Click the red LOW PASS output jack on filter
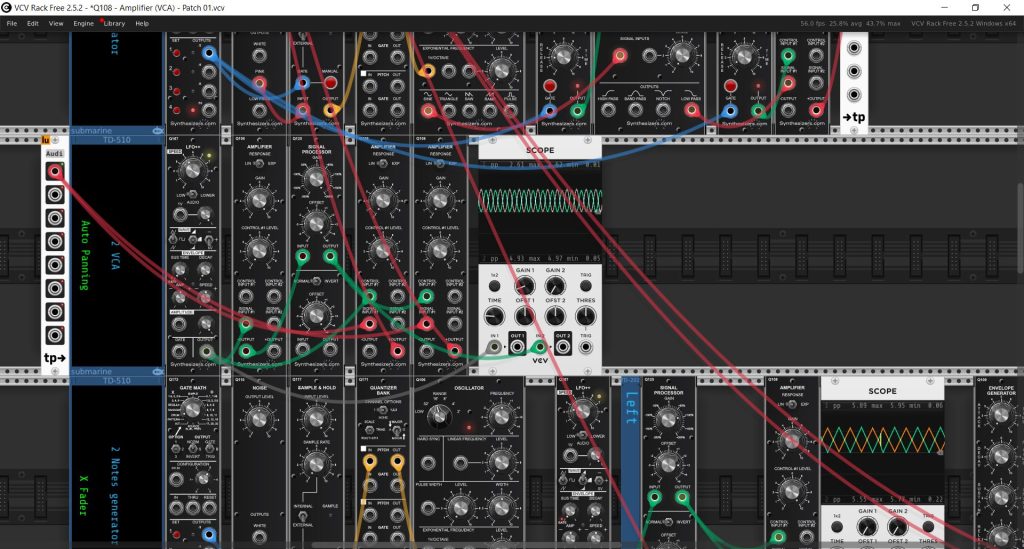 (691, 110)
